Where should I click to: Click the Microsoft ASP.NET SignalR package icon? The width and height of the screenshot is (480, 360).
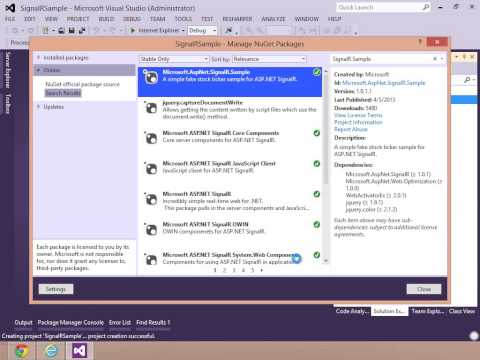tap(151, 199)
